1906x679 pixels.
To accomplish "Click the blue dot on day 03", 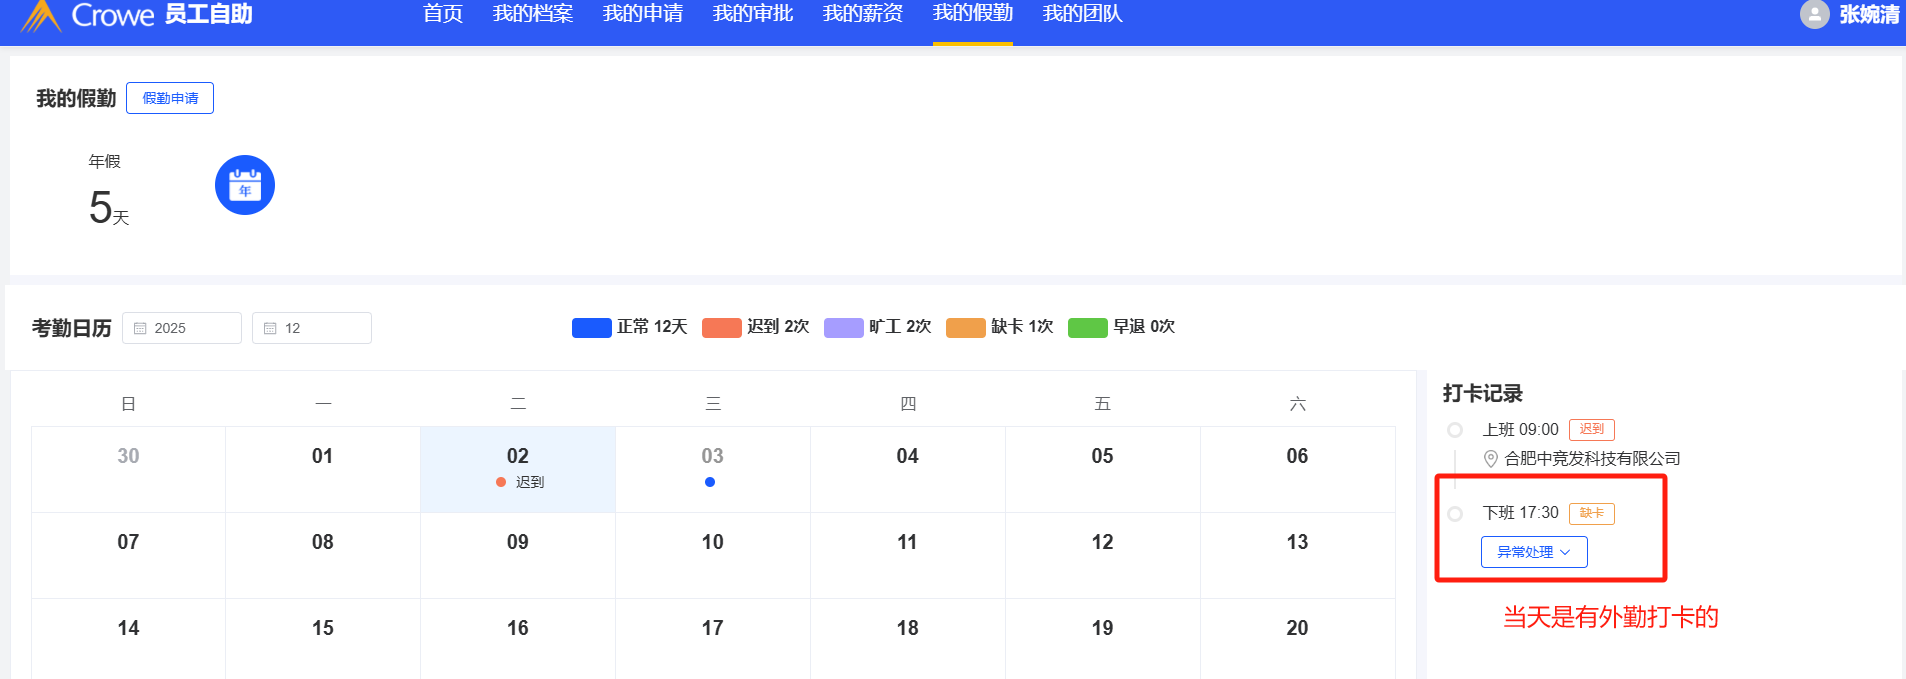I will 710,482.
